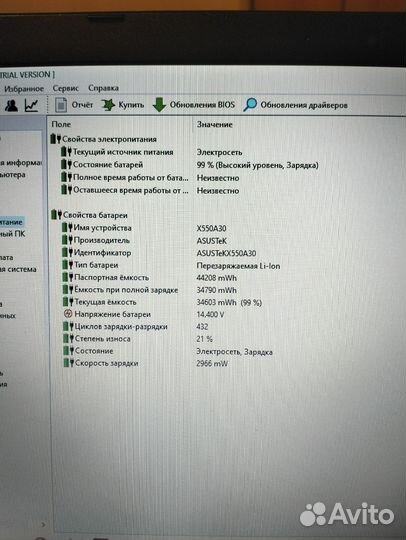Open the Сервис menu
This screenshot has height=540, width=406.
click(65, 88)
